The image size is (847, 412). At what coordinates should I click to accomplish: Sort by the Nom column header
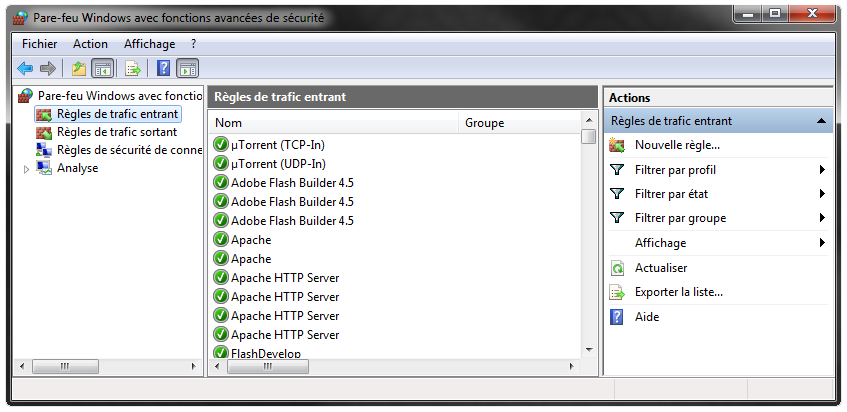334,123
